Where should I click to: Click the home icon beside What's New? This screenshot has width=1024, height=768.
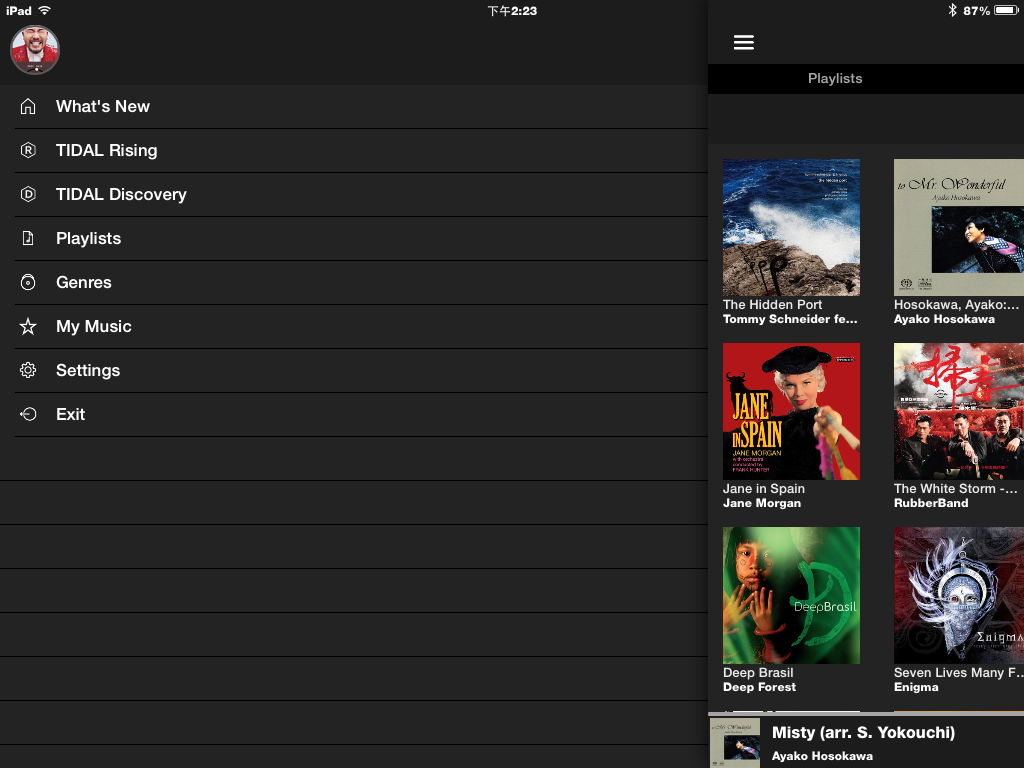point(28,107)
